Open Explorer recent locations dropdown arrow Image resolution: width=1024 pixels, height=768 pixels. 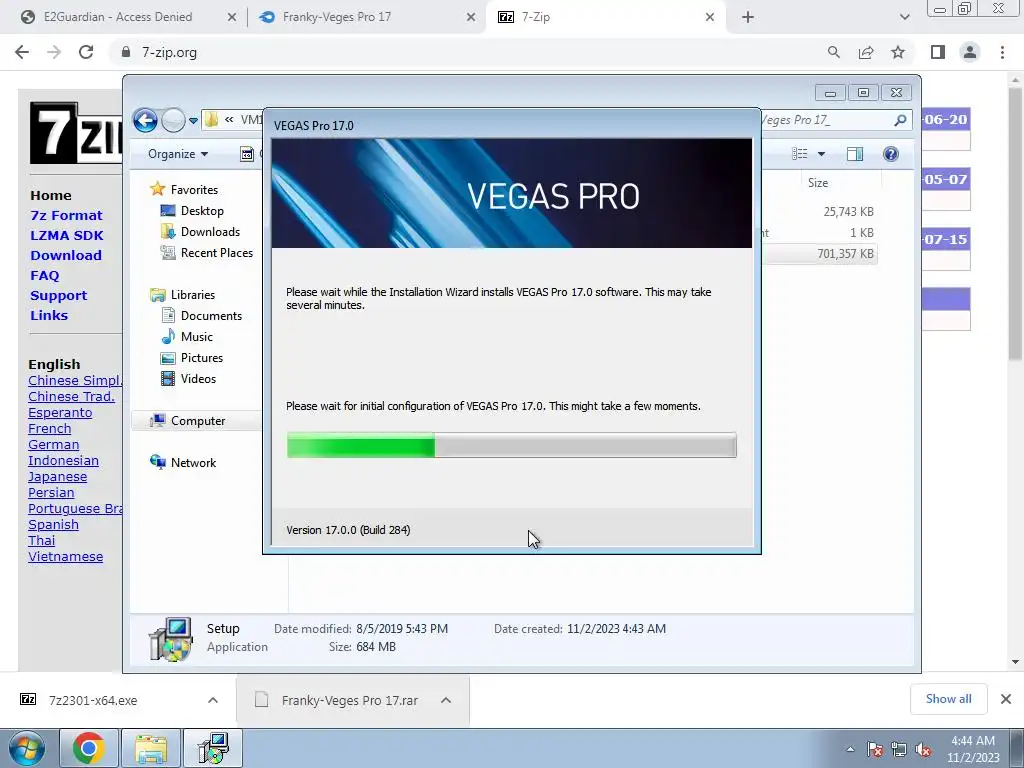193,121
